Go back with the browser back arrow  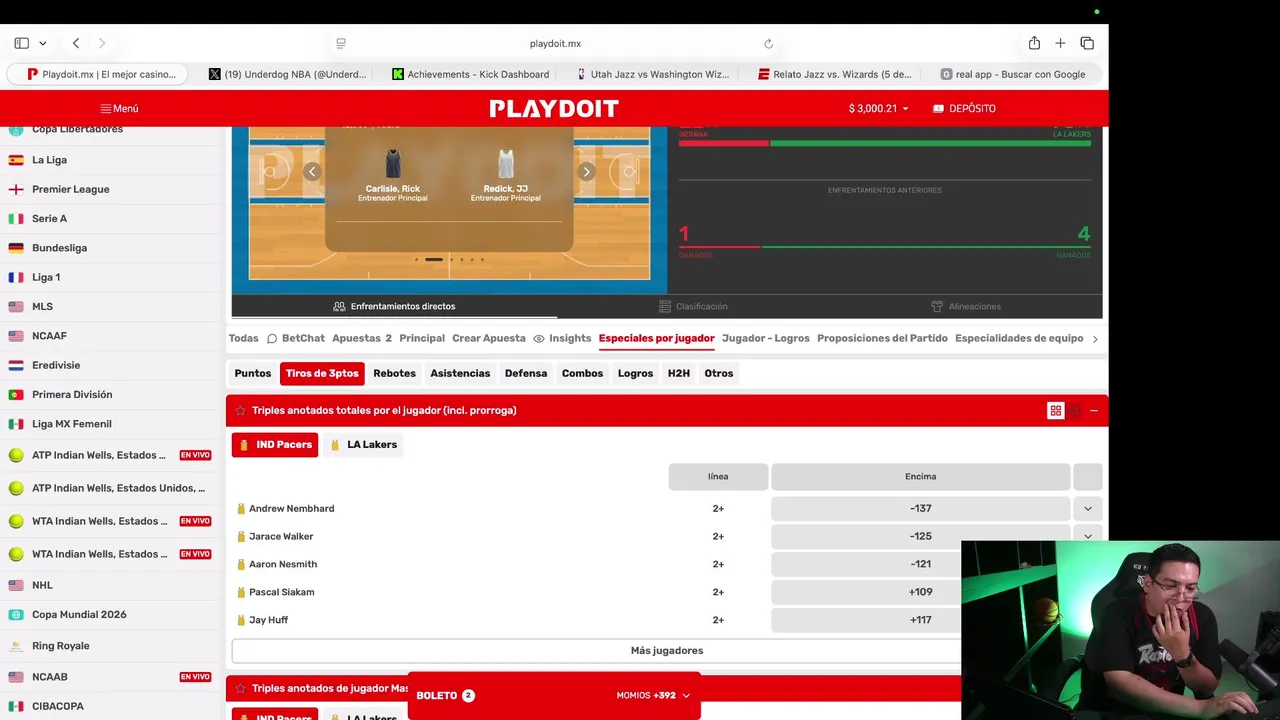[76, 43]
